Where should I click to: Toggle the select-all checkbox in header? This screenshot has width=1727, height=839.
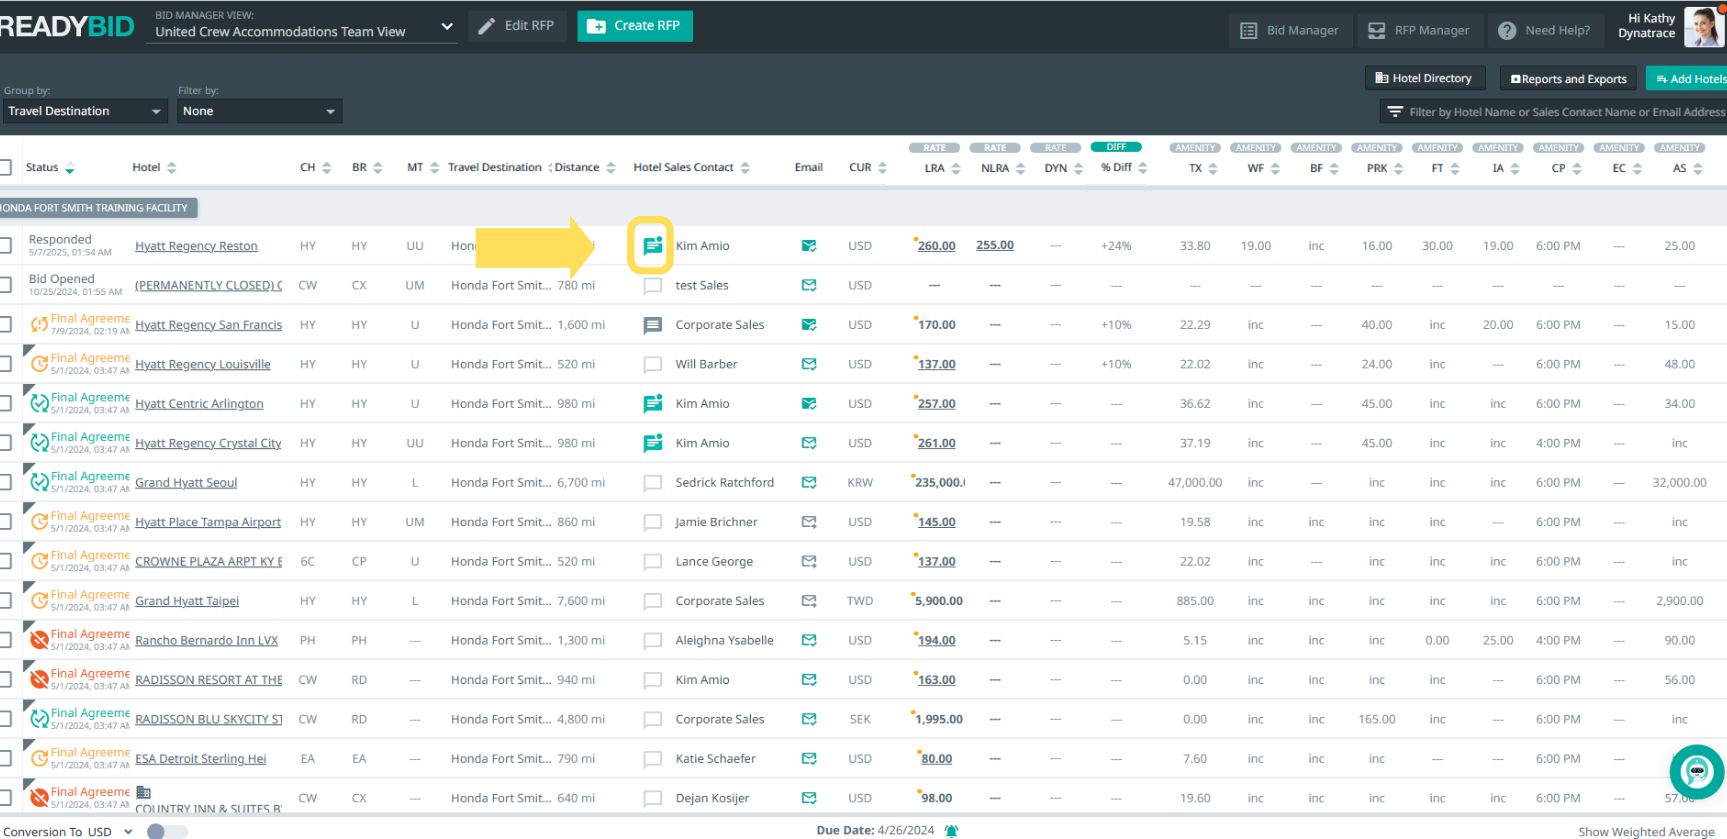5,167
